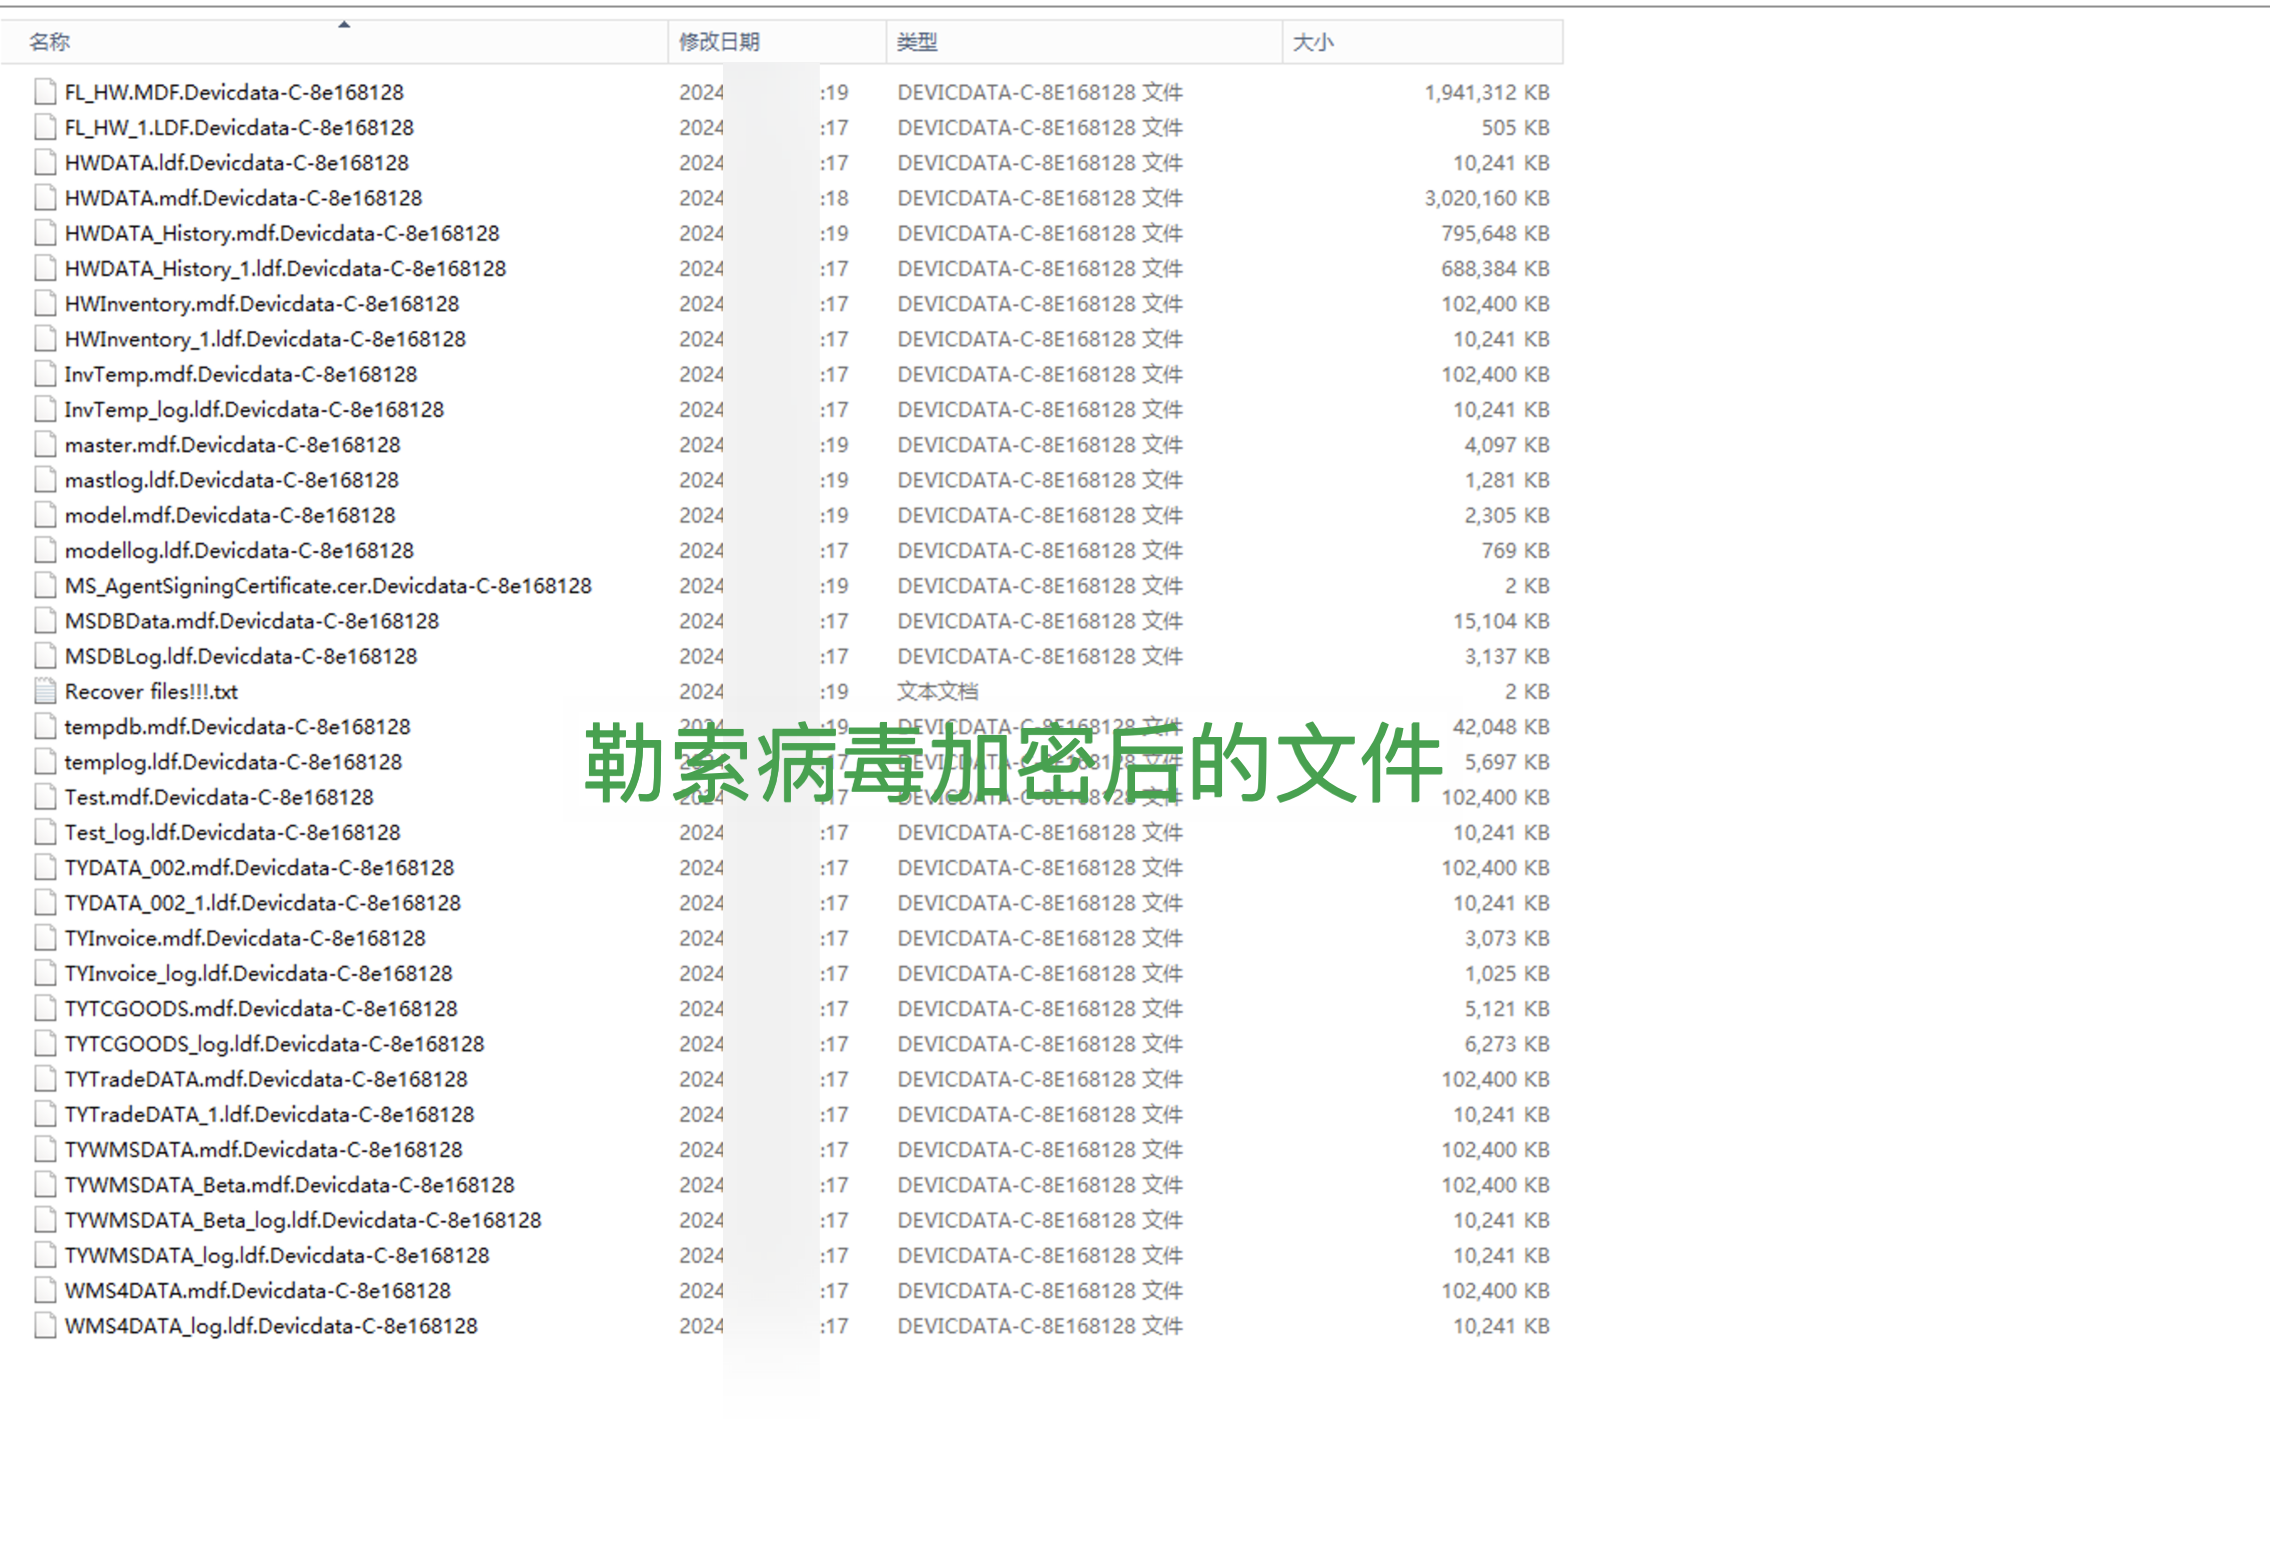Viewport: 2270px width, 1560px height.
Task: Select file name TYInvoice_log.ldf.Devicdata-C-8e168128
Action: 259,973
